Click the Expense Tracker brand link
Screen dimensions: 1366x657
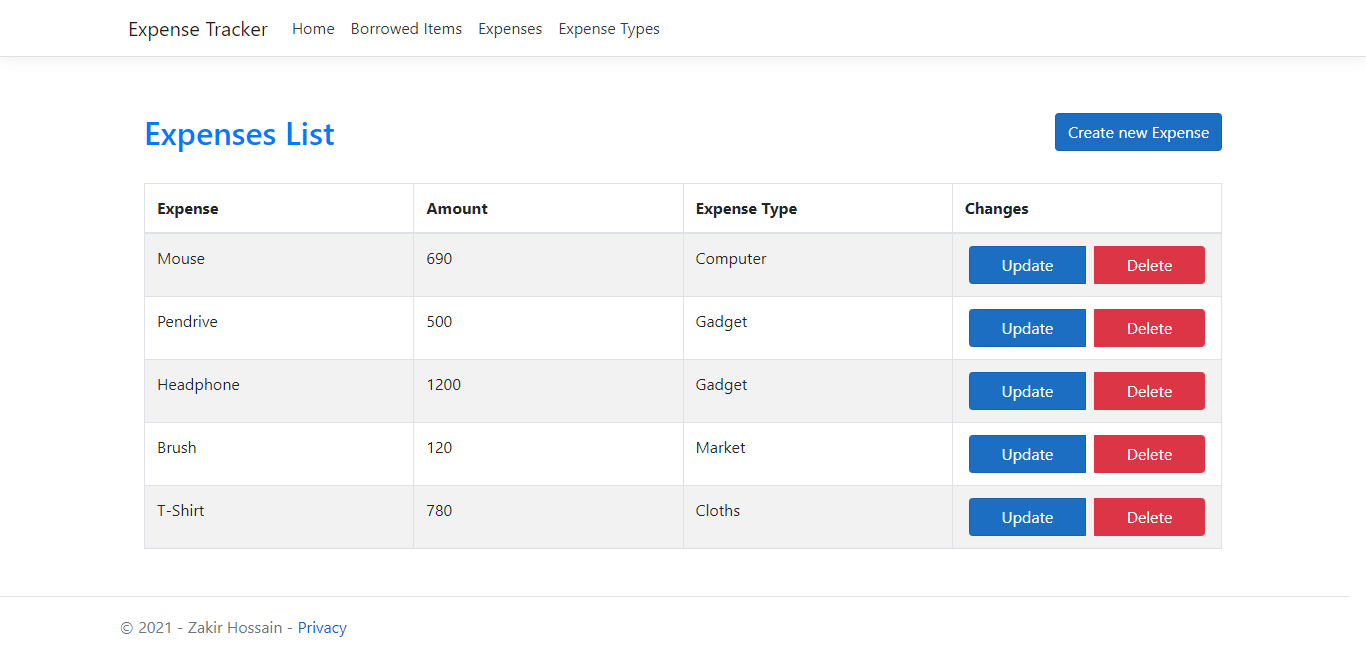click(x=198, y=29)
